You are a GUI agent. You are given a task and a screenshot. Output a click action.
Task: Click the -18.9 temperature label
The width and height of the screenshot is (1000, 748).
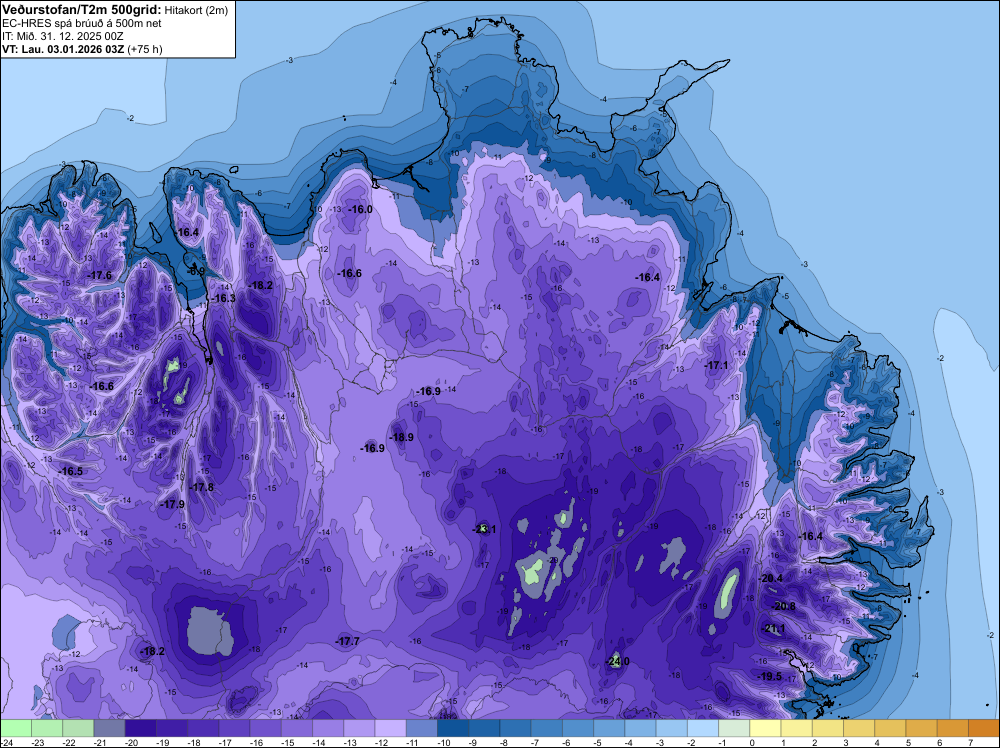pos(401,437)
